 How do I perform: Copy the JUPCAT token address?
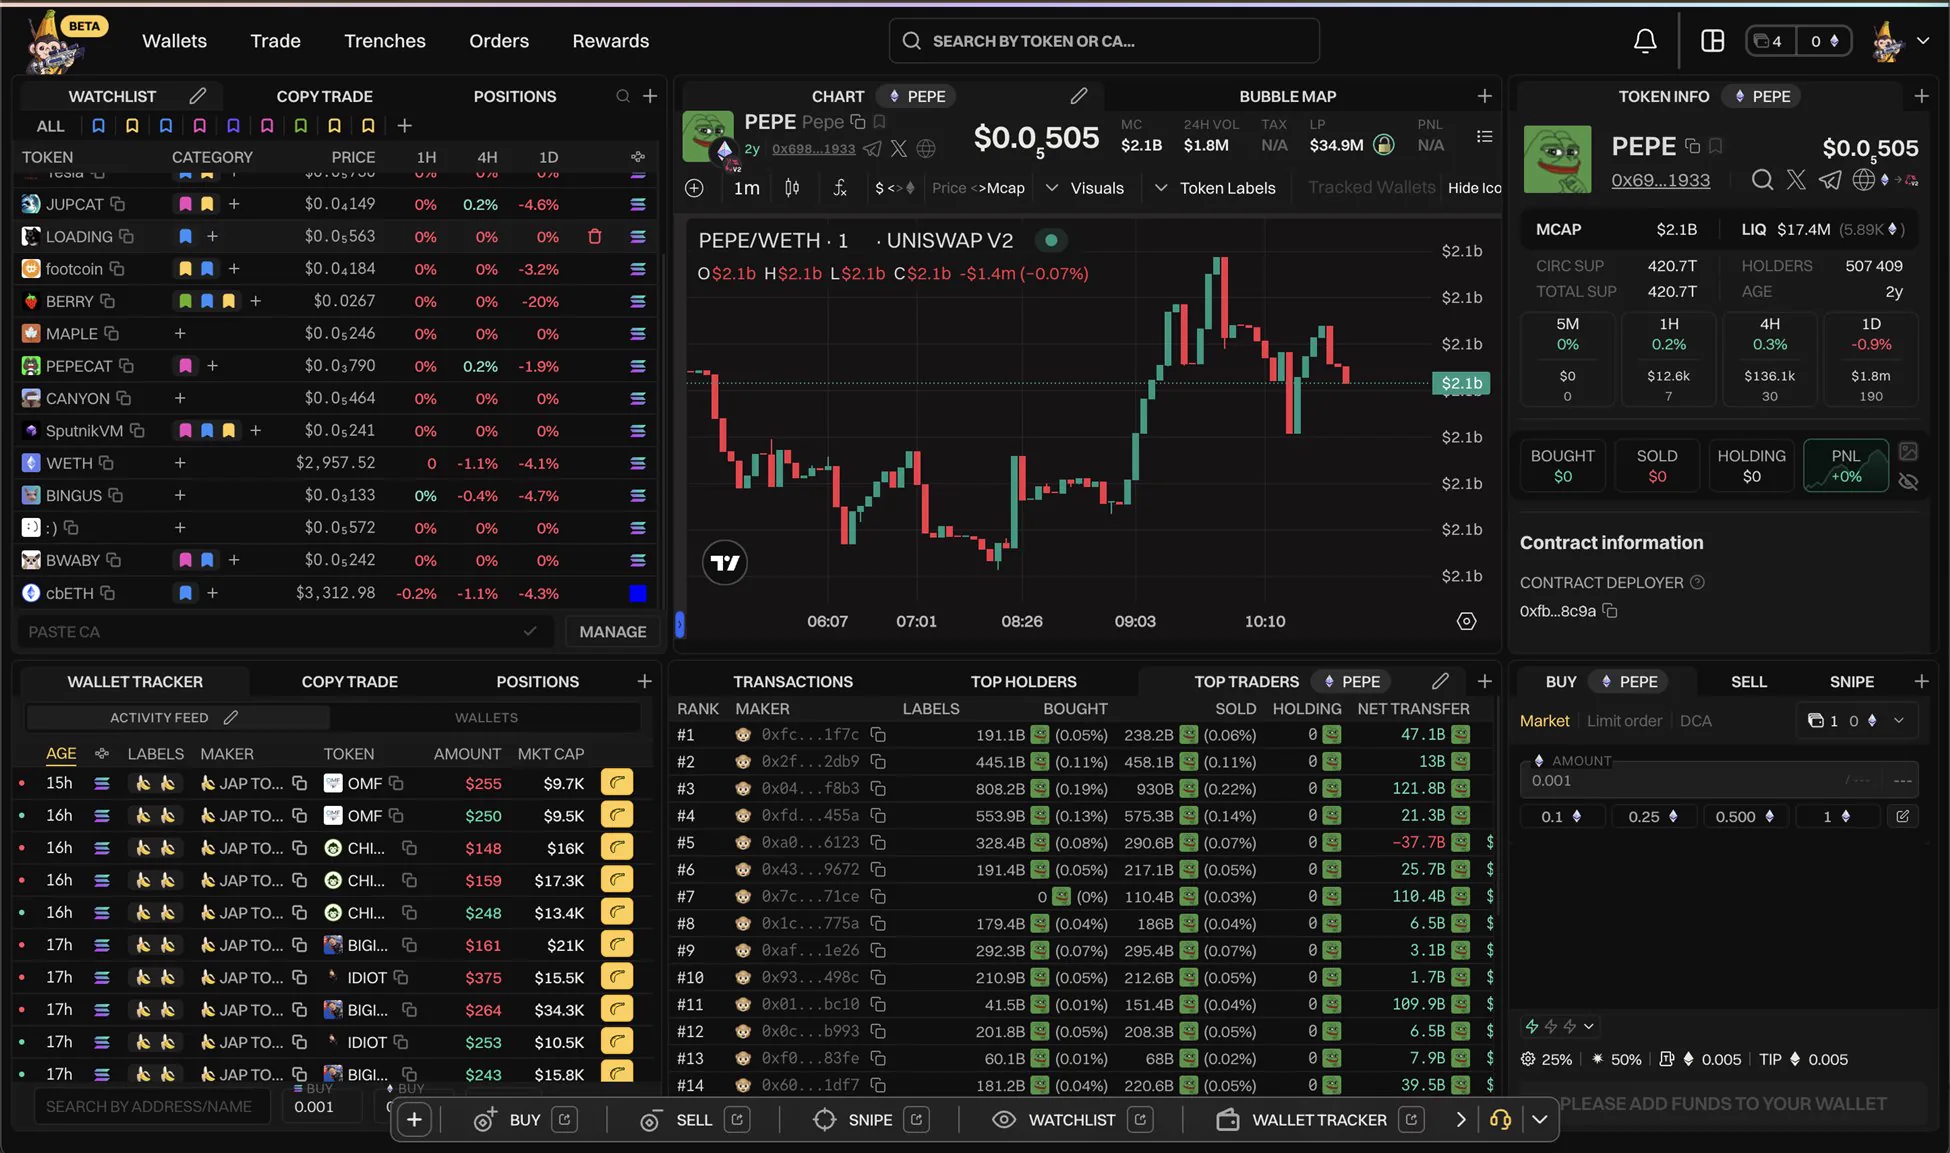point(118,204)
